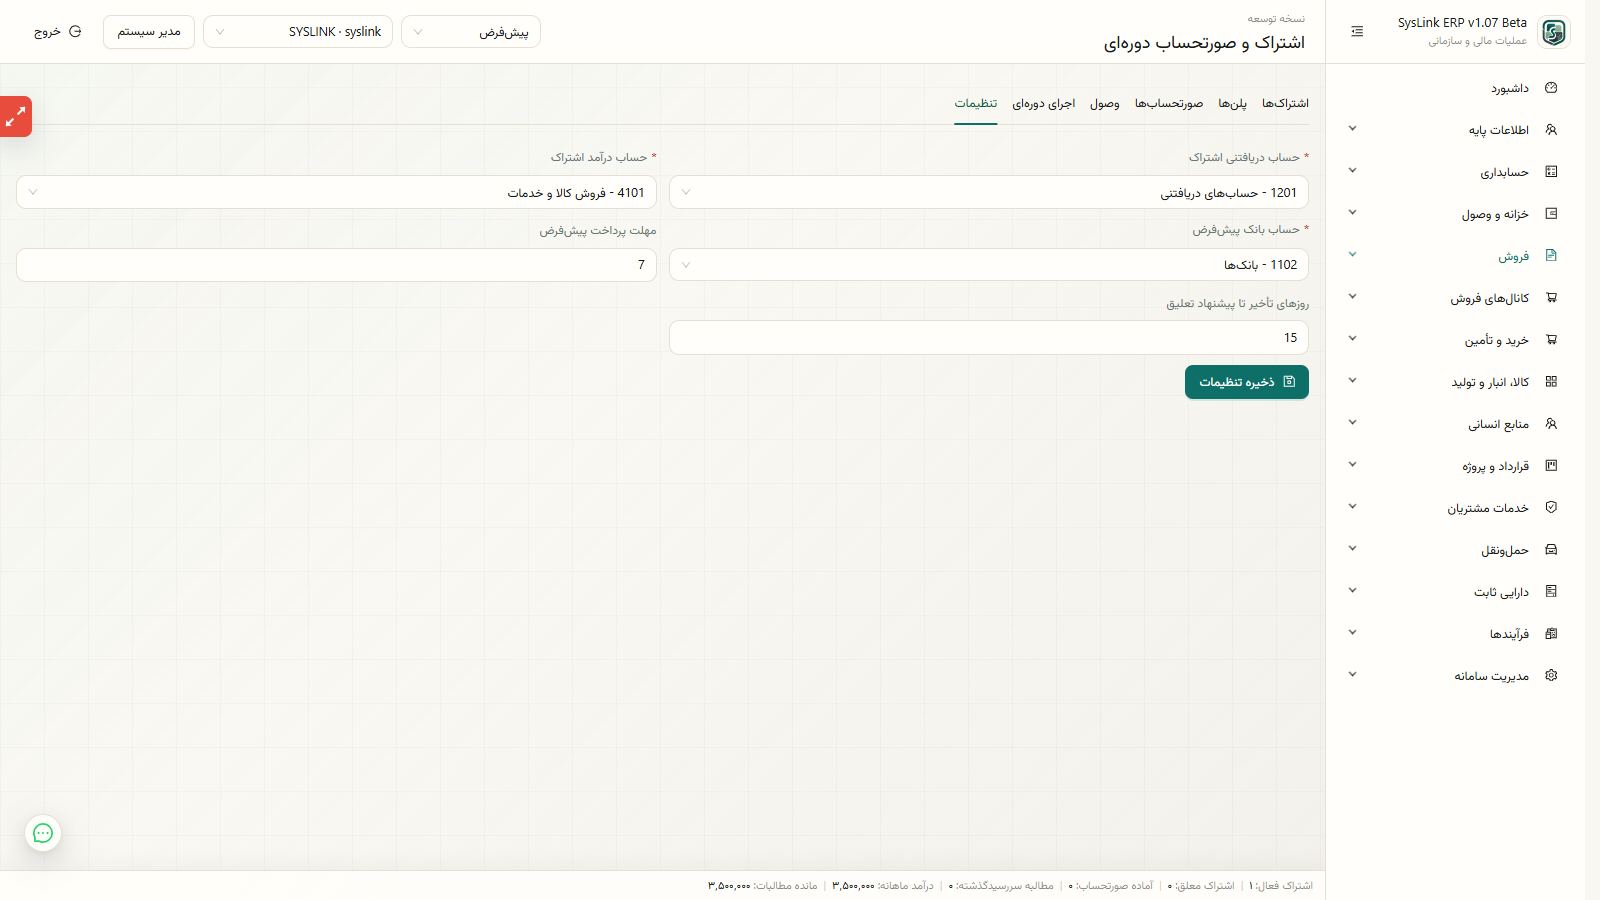Click the مدیر سیستم user button

click(149, 32)
